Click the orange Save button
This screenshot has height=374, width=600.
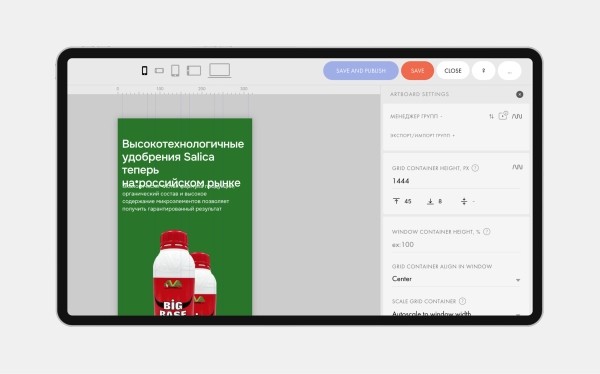pyautogui.click(x=417, y=71)
